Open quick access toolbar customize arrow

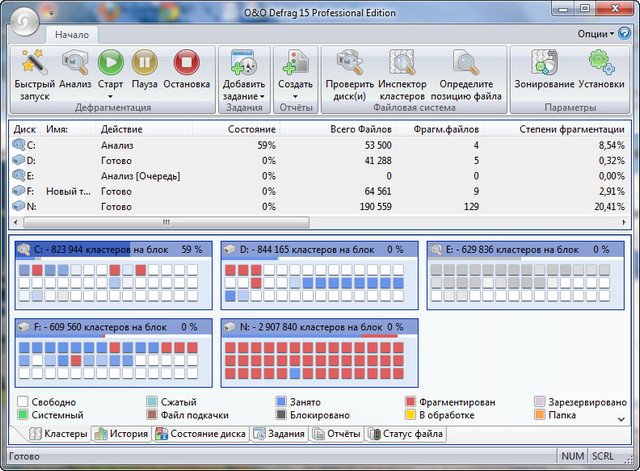pyautogui.click(x=51, y=13)
